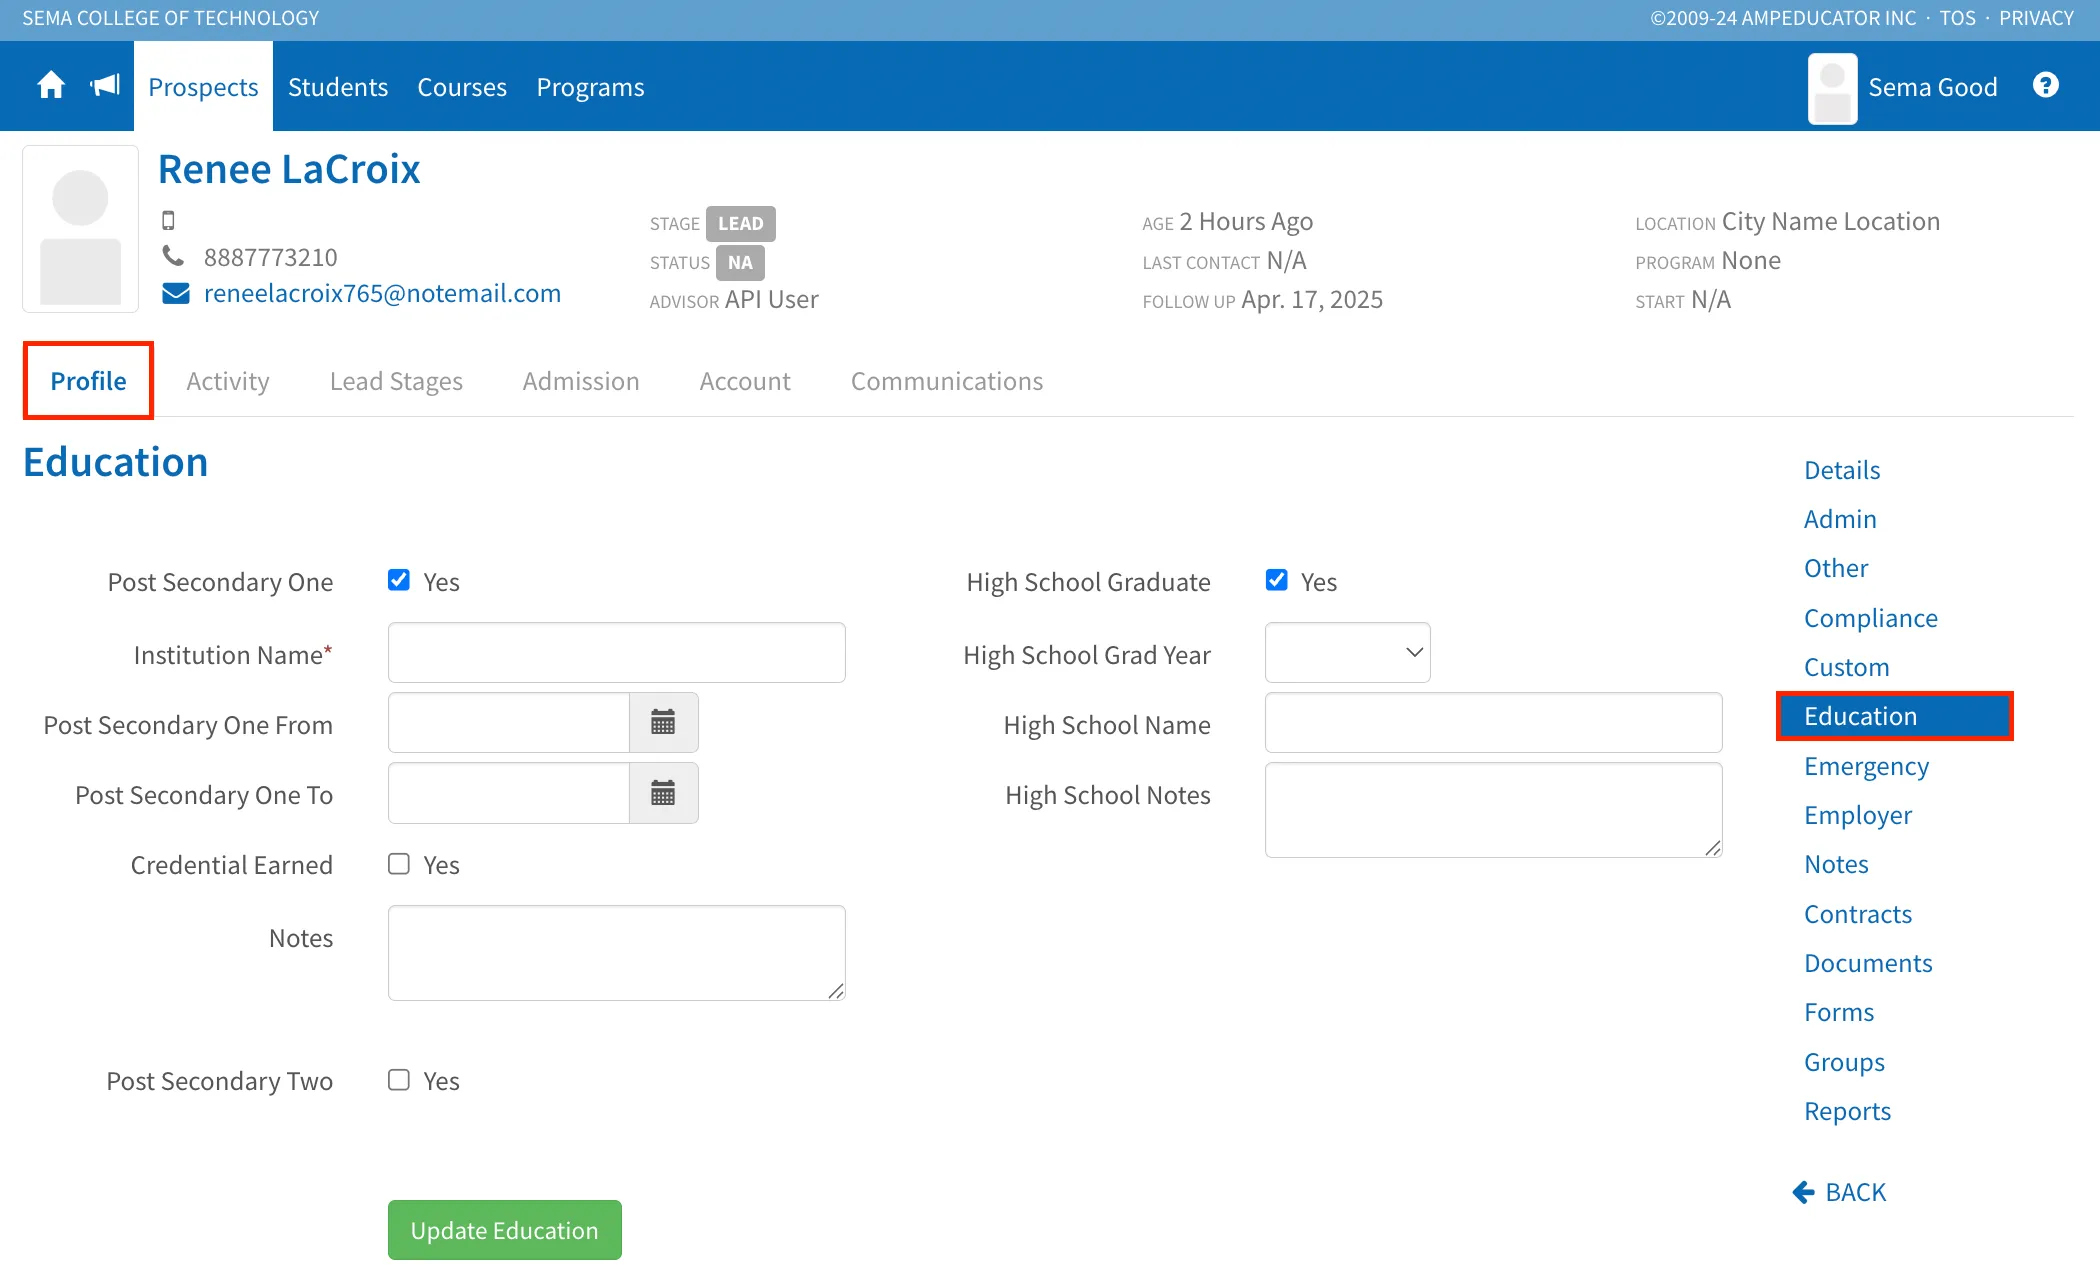Check Post Secondary Two Yes checkbox
This screenshot has width=2100, height=1286.
tap(399, 1080)
